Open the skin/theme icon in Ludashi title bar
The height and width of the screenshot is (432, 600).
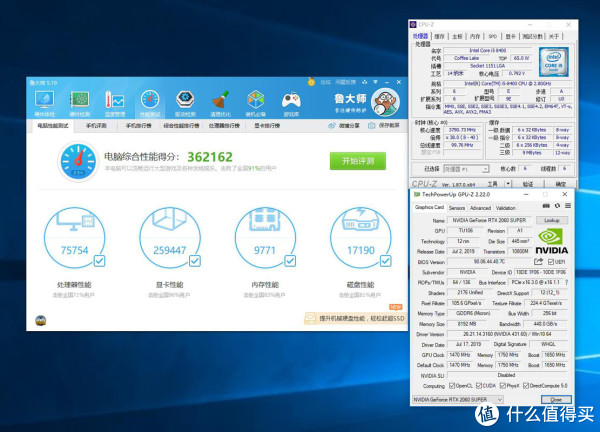point(364,82)
